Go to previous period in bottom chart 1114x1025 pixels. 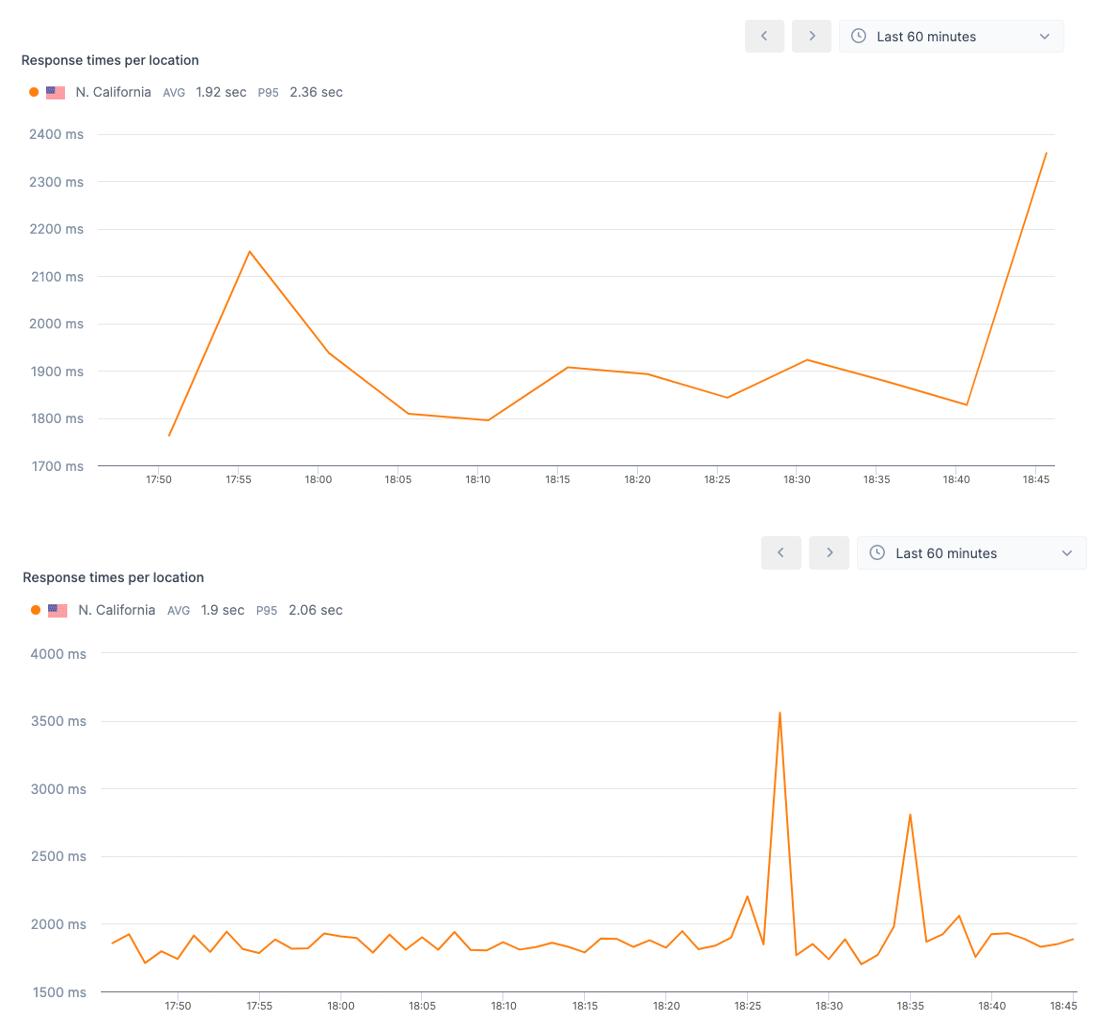pos(781,553)
